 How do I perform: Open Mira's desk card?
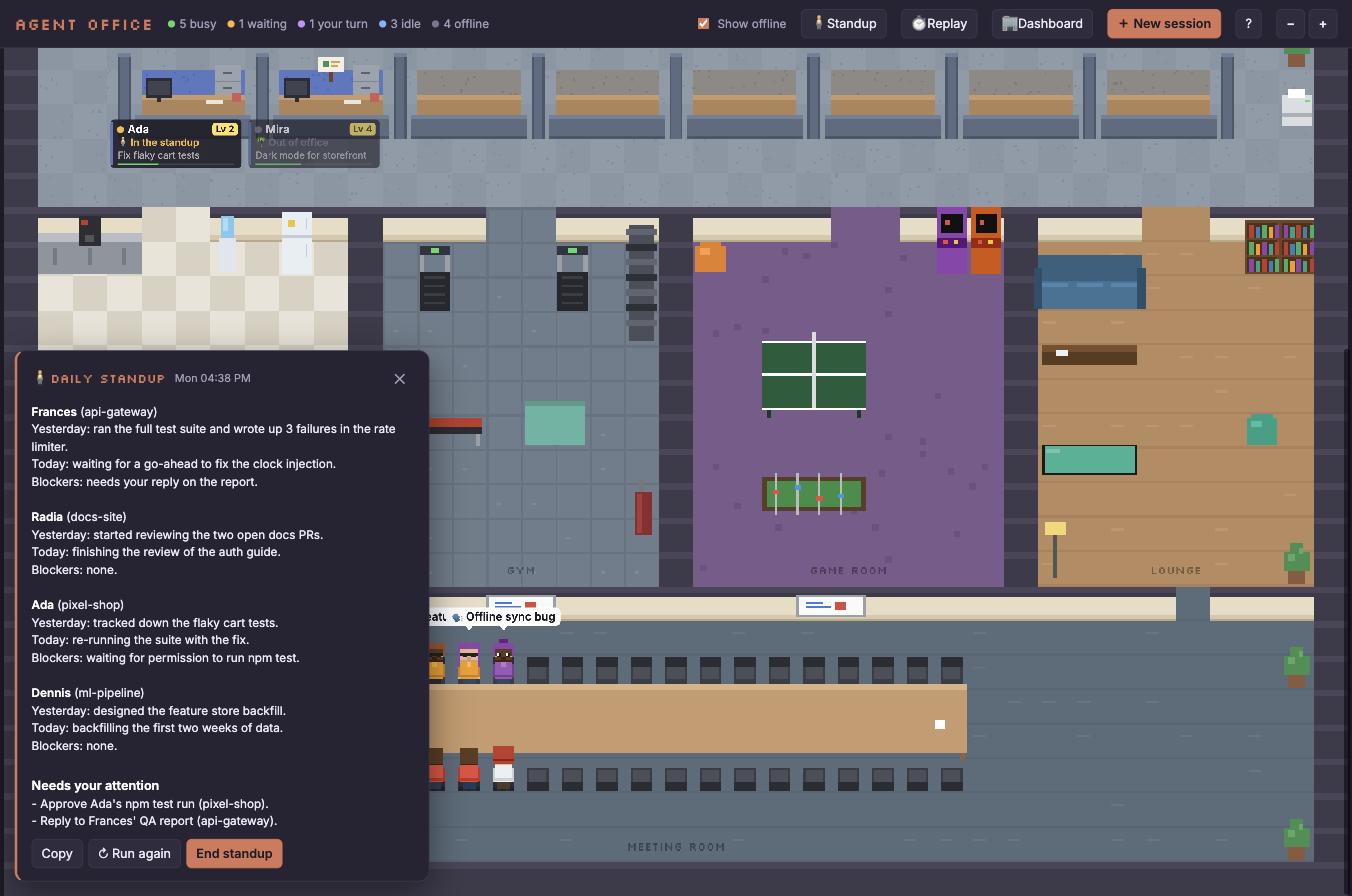pyautogui.click(x=314, y=143)
